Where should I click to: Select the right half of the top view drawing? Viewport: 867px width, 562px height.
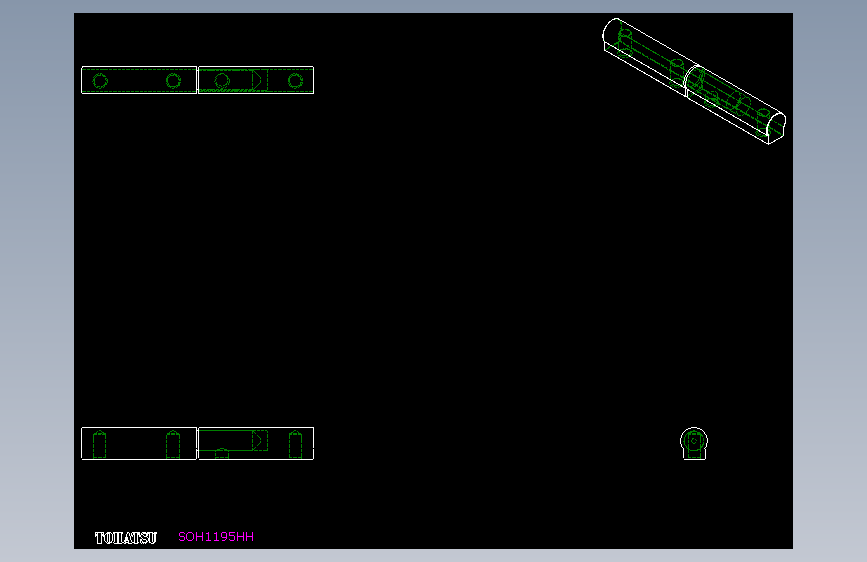coord(256,80)
